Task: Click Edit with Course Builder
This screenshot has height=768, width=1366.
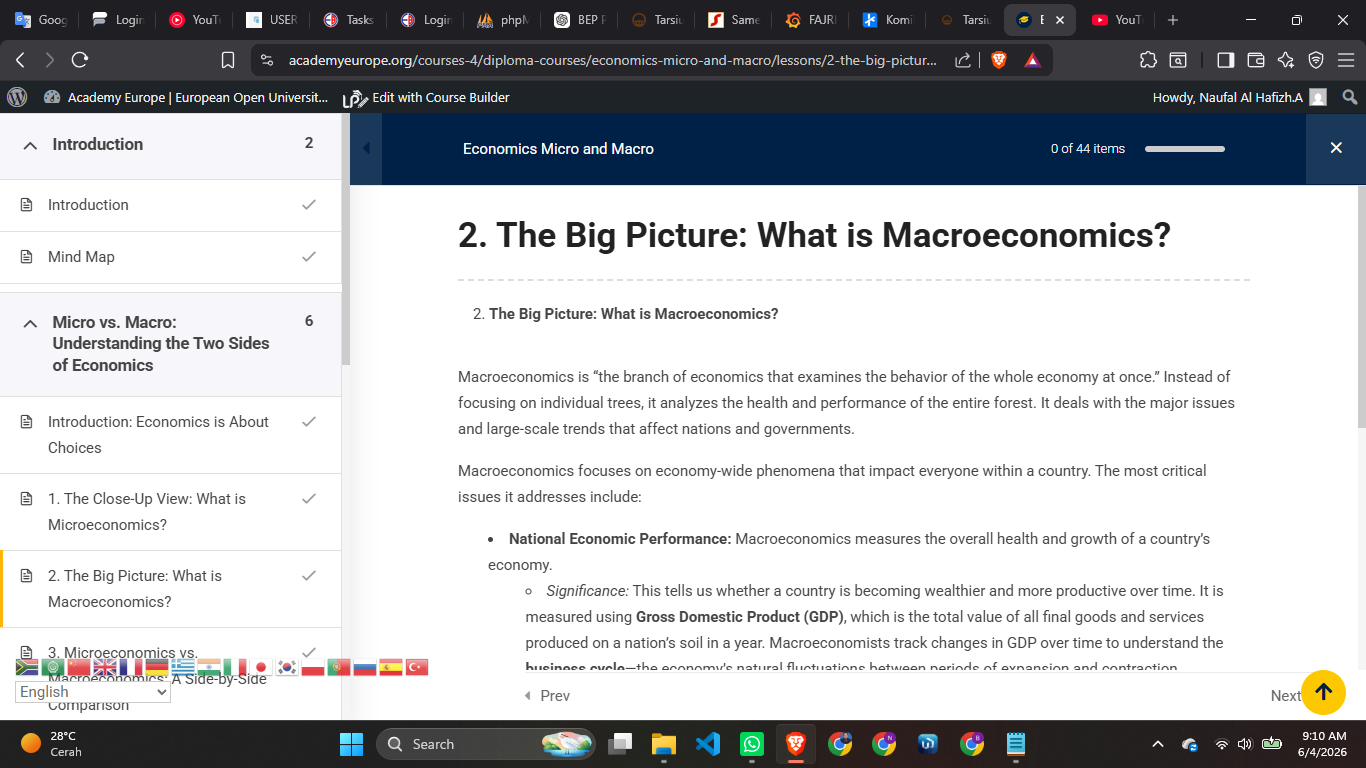Action: click(426, 97)
